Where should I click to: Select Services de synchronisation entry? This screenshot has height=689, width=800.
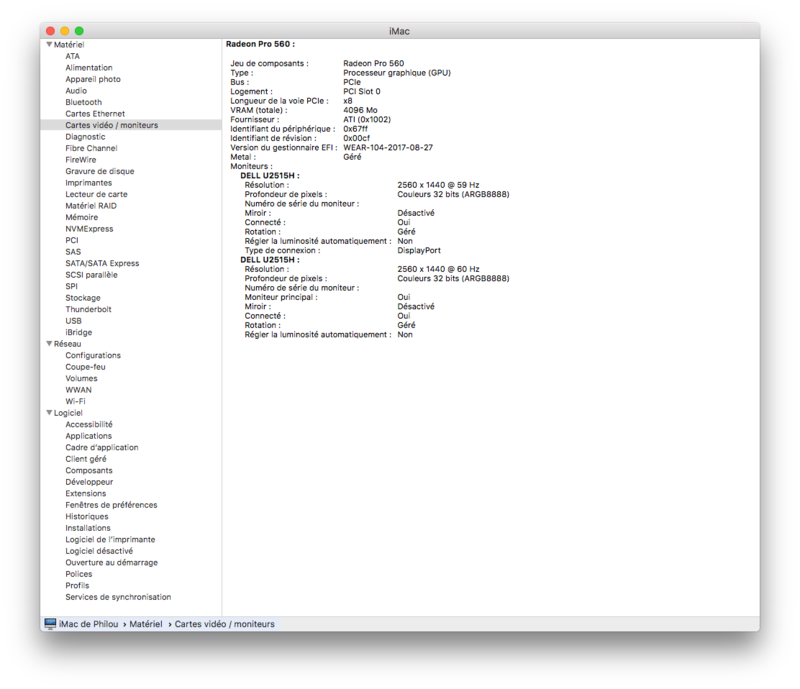click(118, 597)
